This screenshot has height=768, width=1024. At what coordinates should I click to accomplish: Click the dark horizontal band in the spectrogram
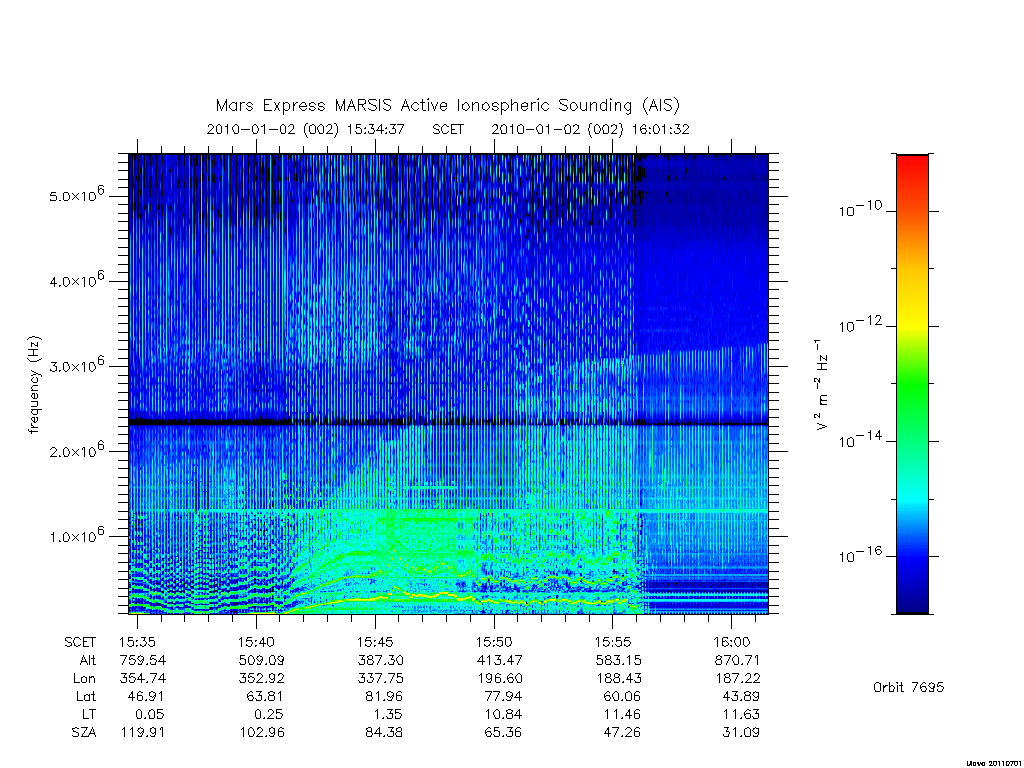click(448, 423)
